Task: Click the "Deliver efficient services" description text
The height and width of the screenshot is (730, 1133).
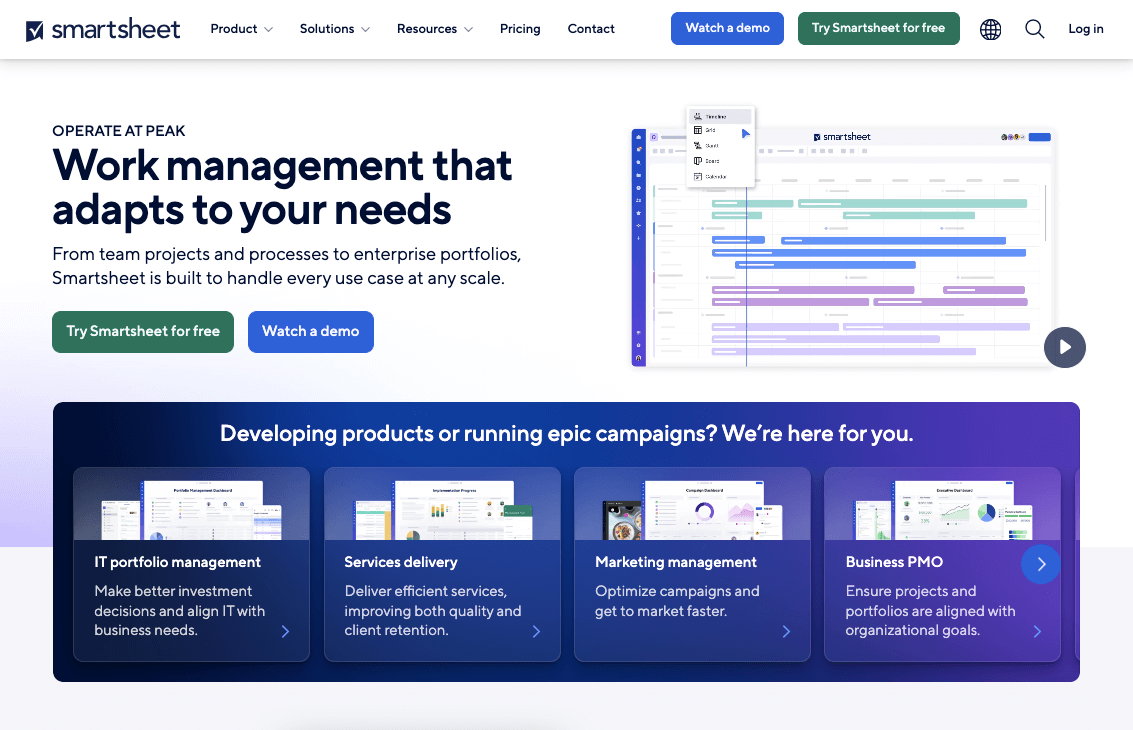Action: pos(433,611)
